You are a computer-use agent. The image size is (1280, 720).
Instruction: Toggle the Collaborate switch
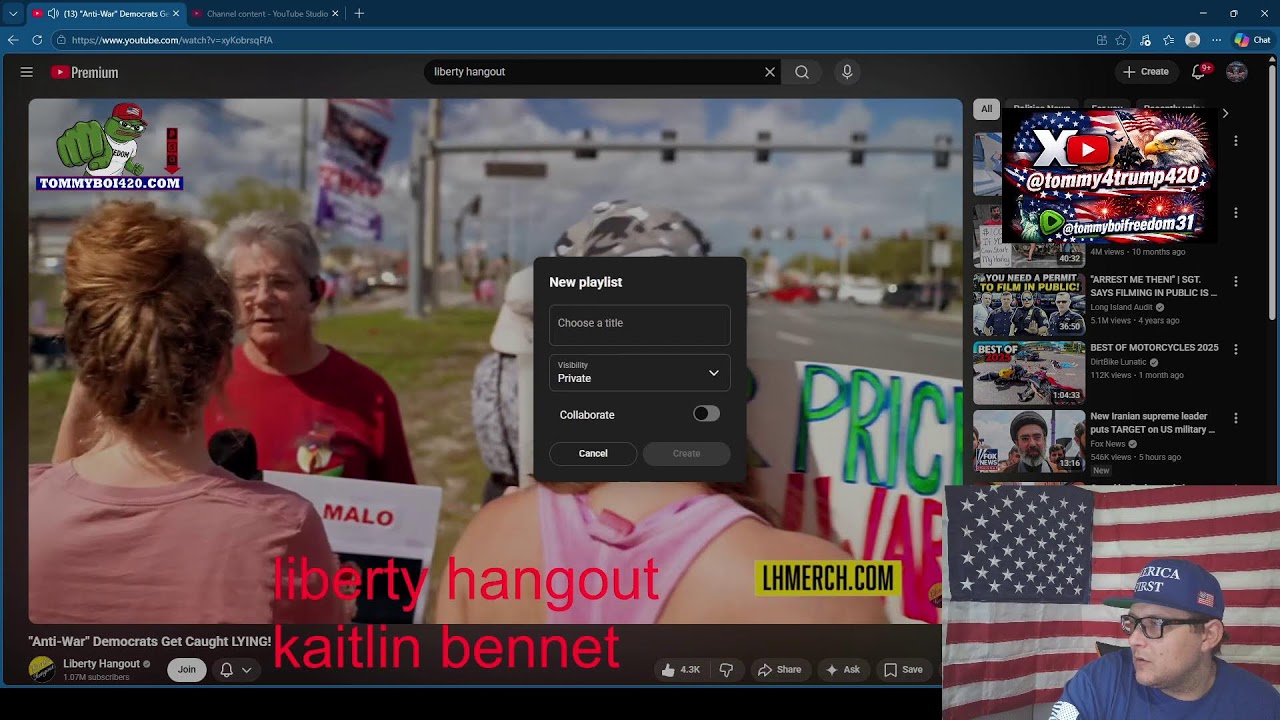tap(706, 414)
